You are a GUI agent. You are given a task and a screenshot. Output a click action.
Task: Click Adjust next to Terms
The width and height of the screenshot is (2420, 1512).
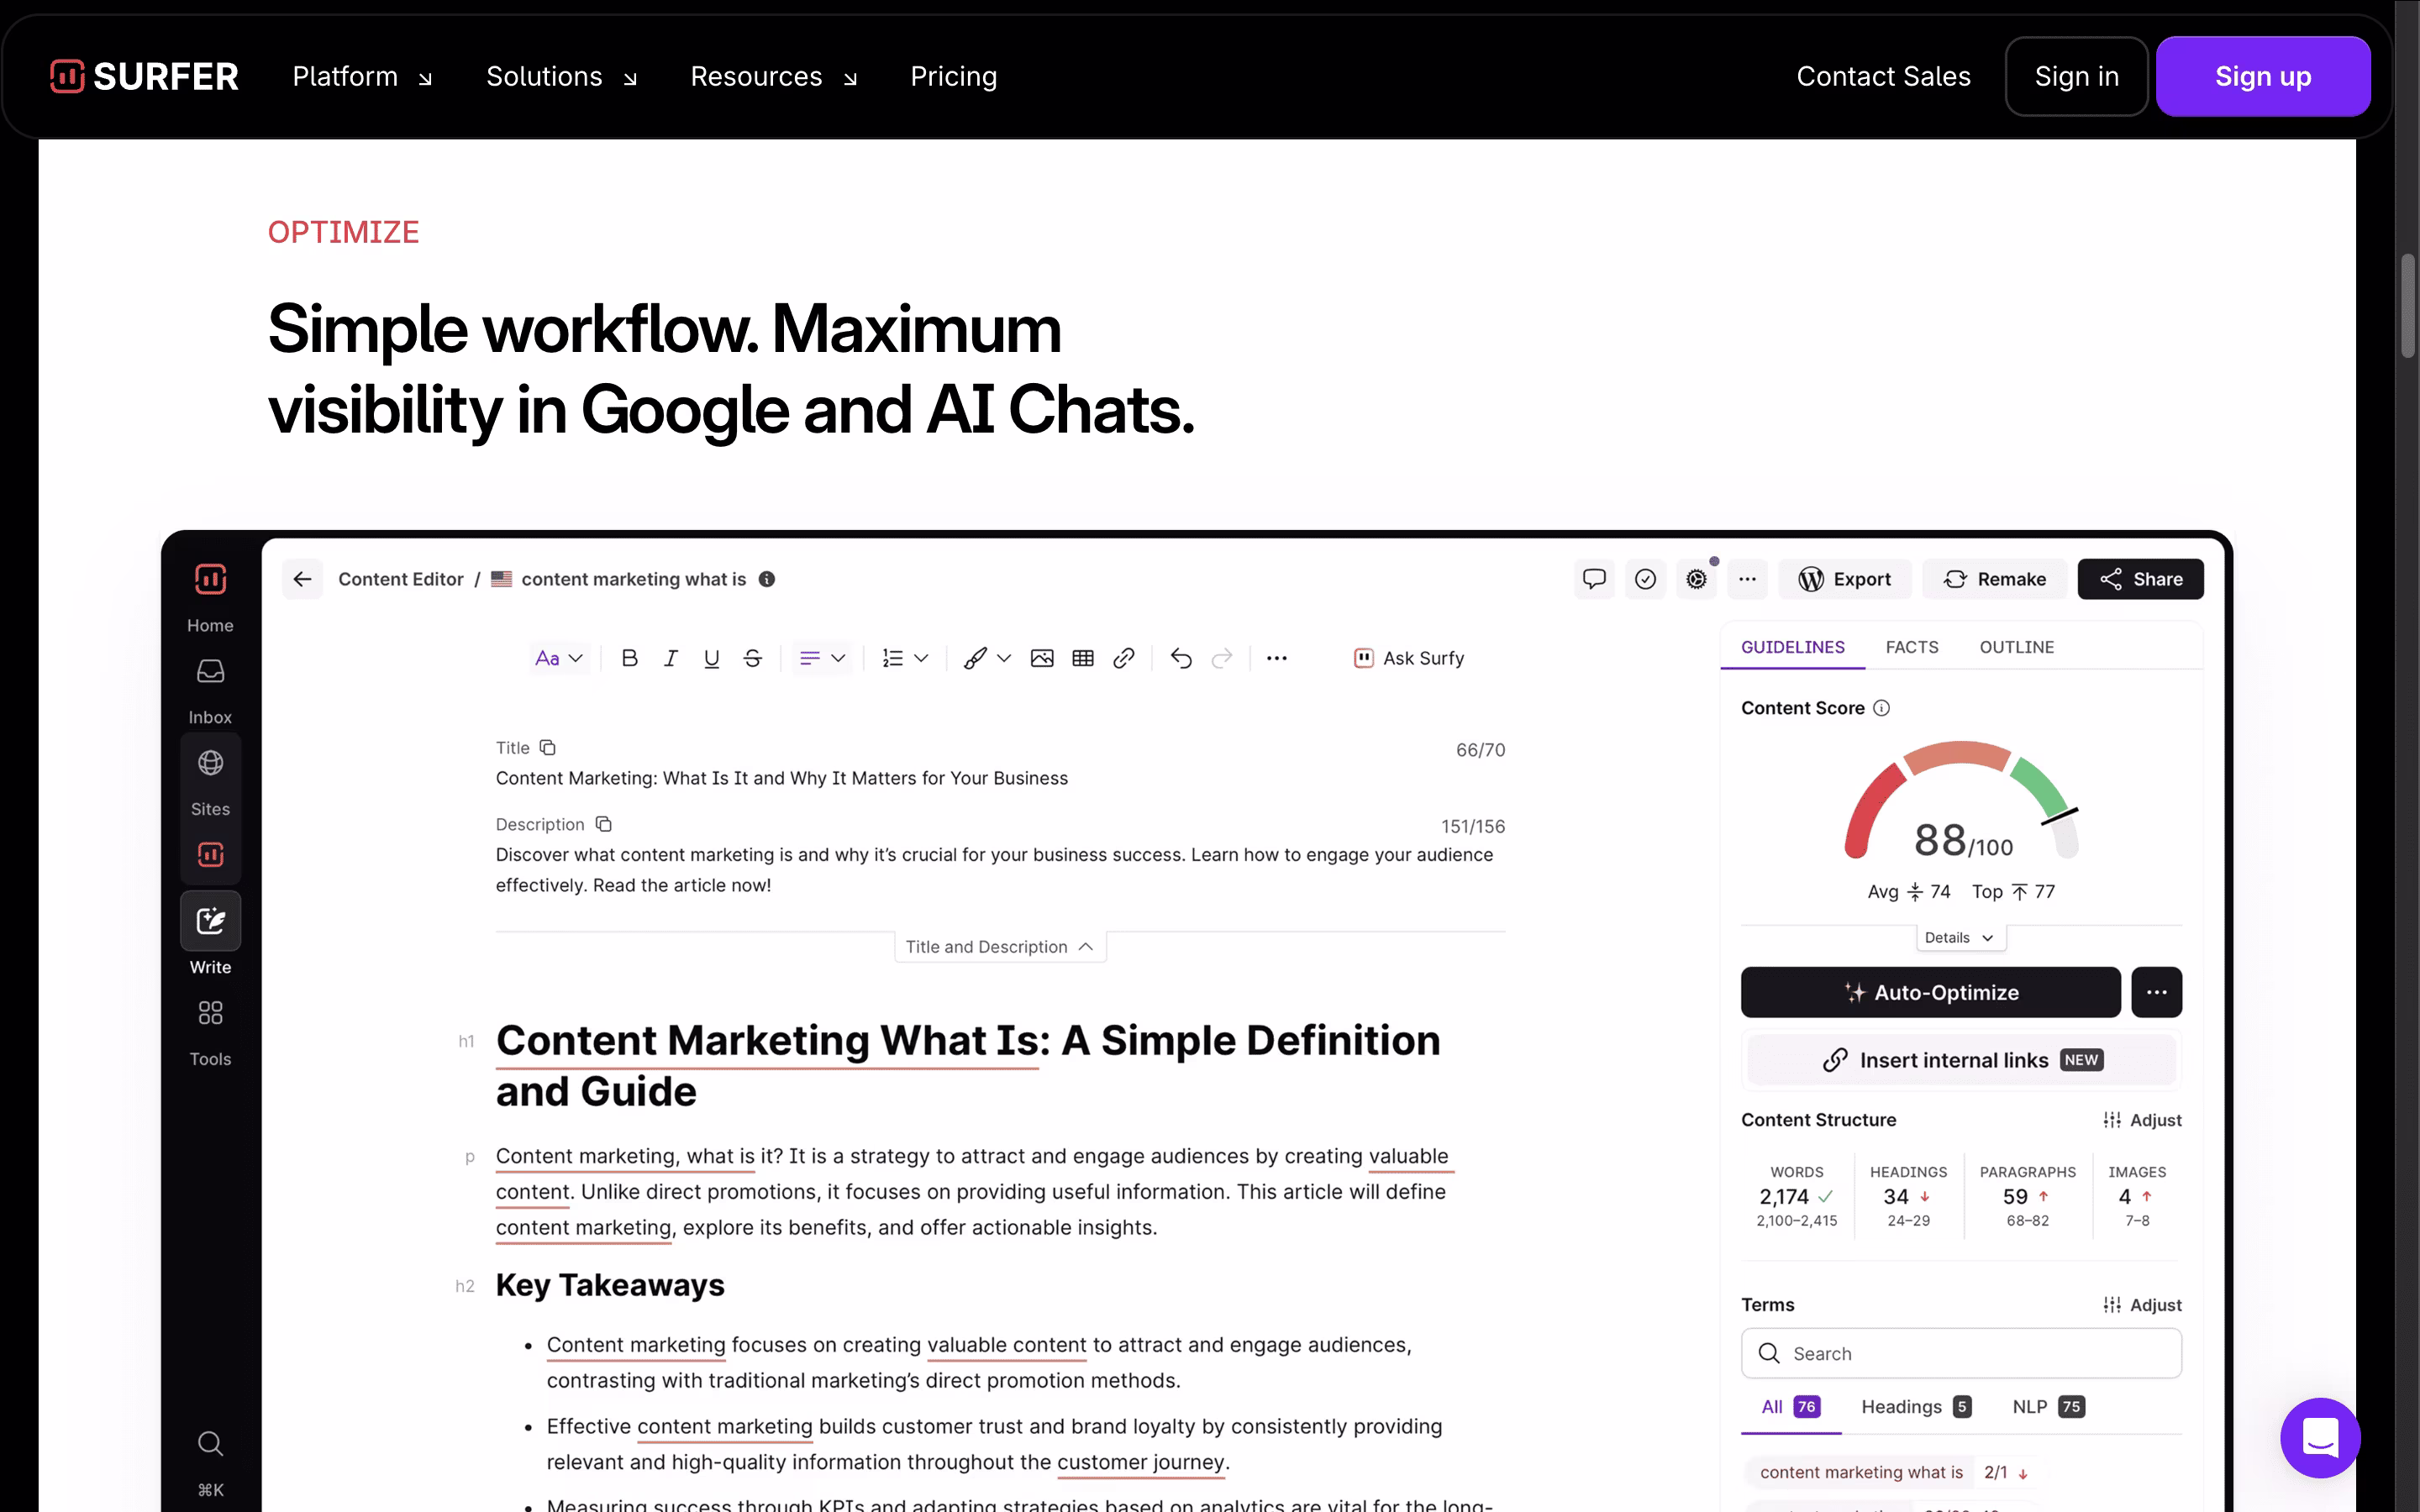click(x=2142, y=1305)
